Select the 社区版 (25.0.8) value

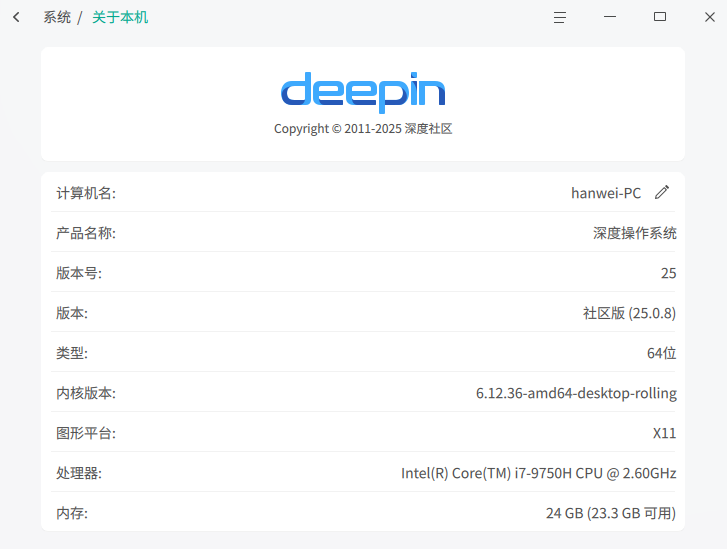630,313
